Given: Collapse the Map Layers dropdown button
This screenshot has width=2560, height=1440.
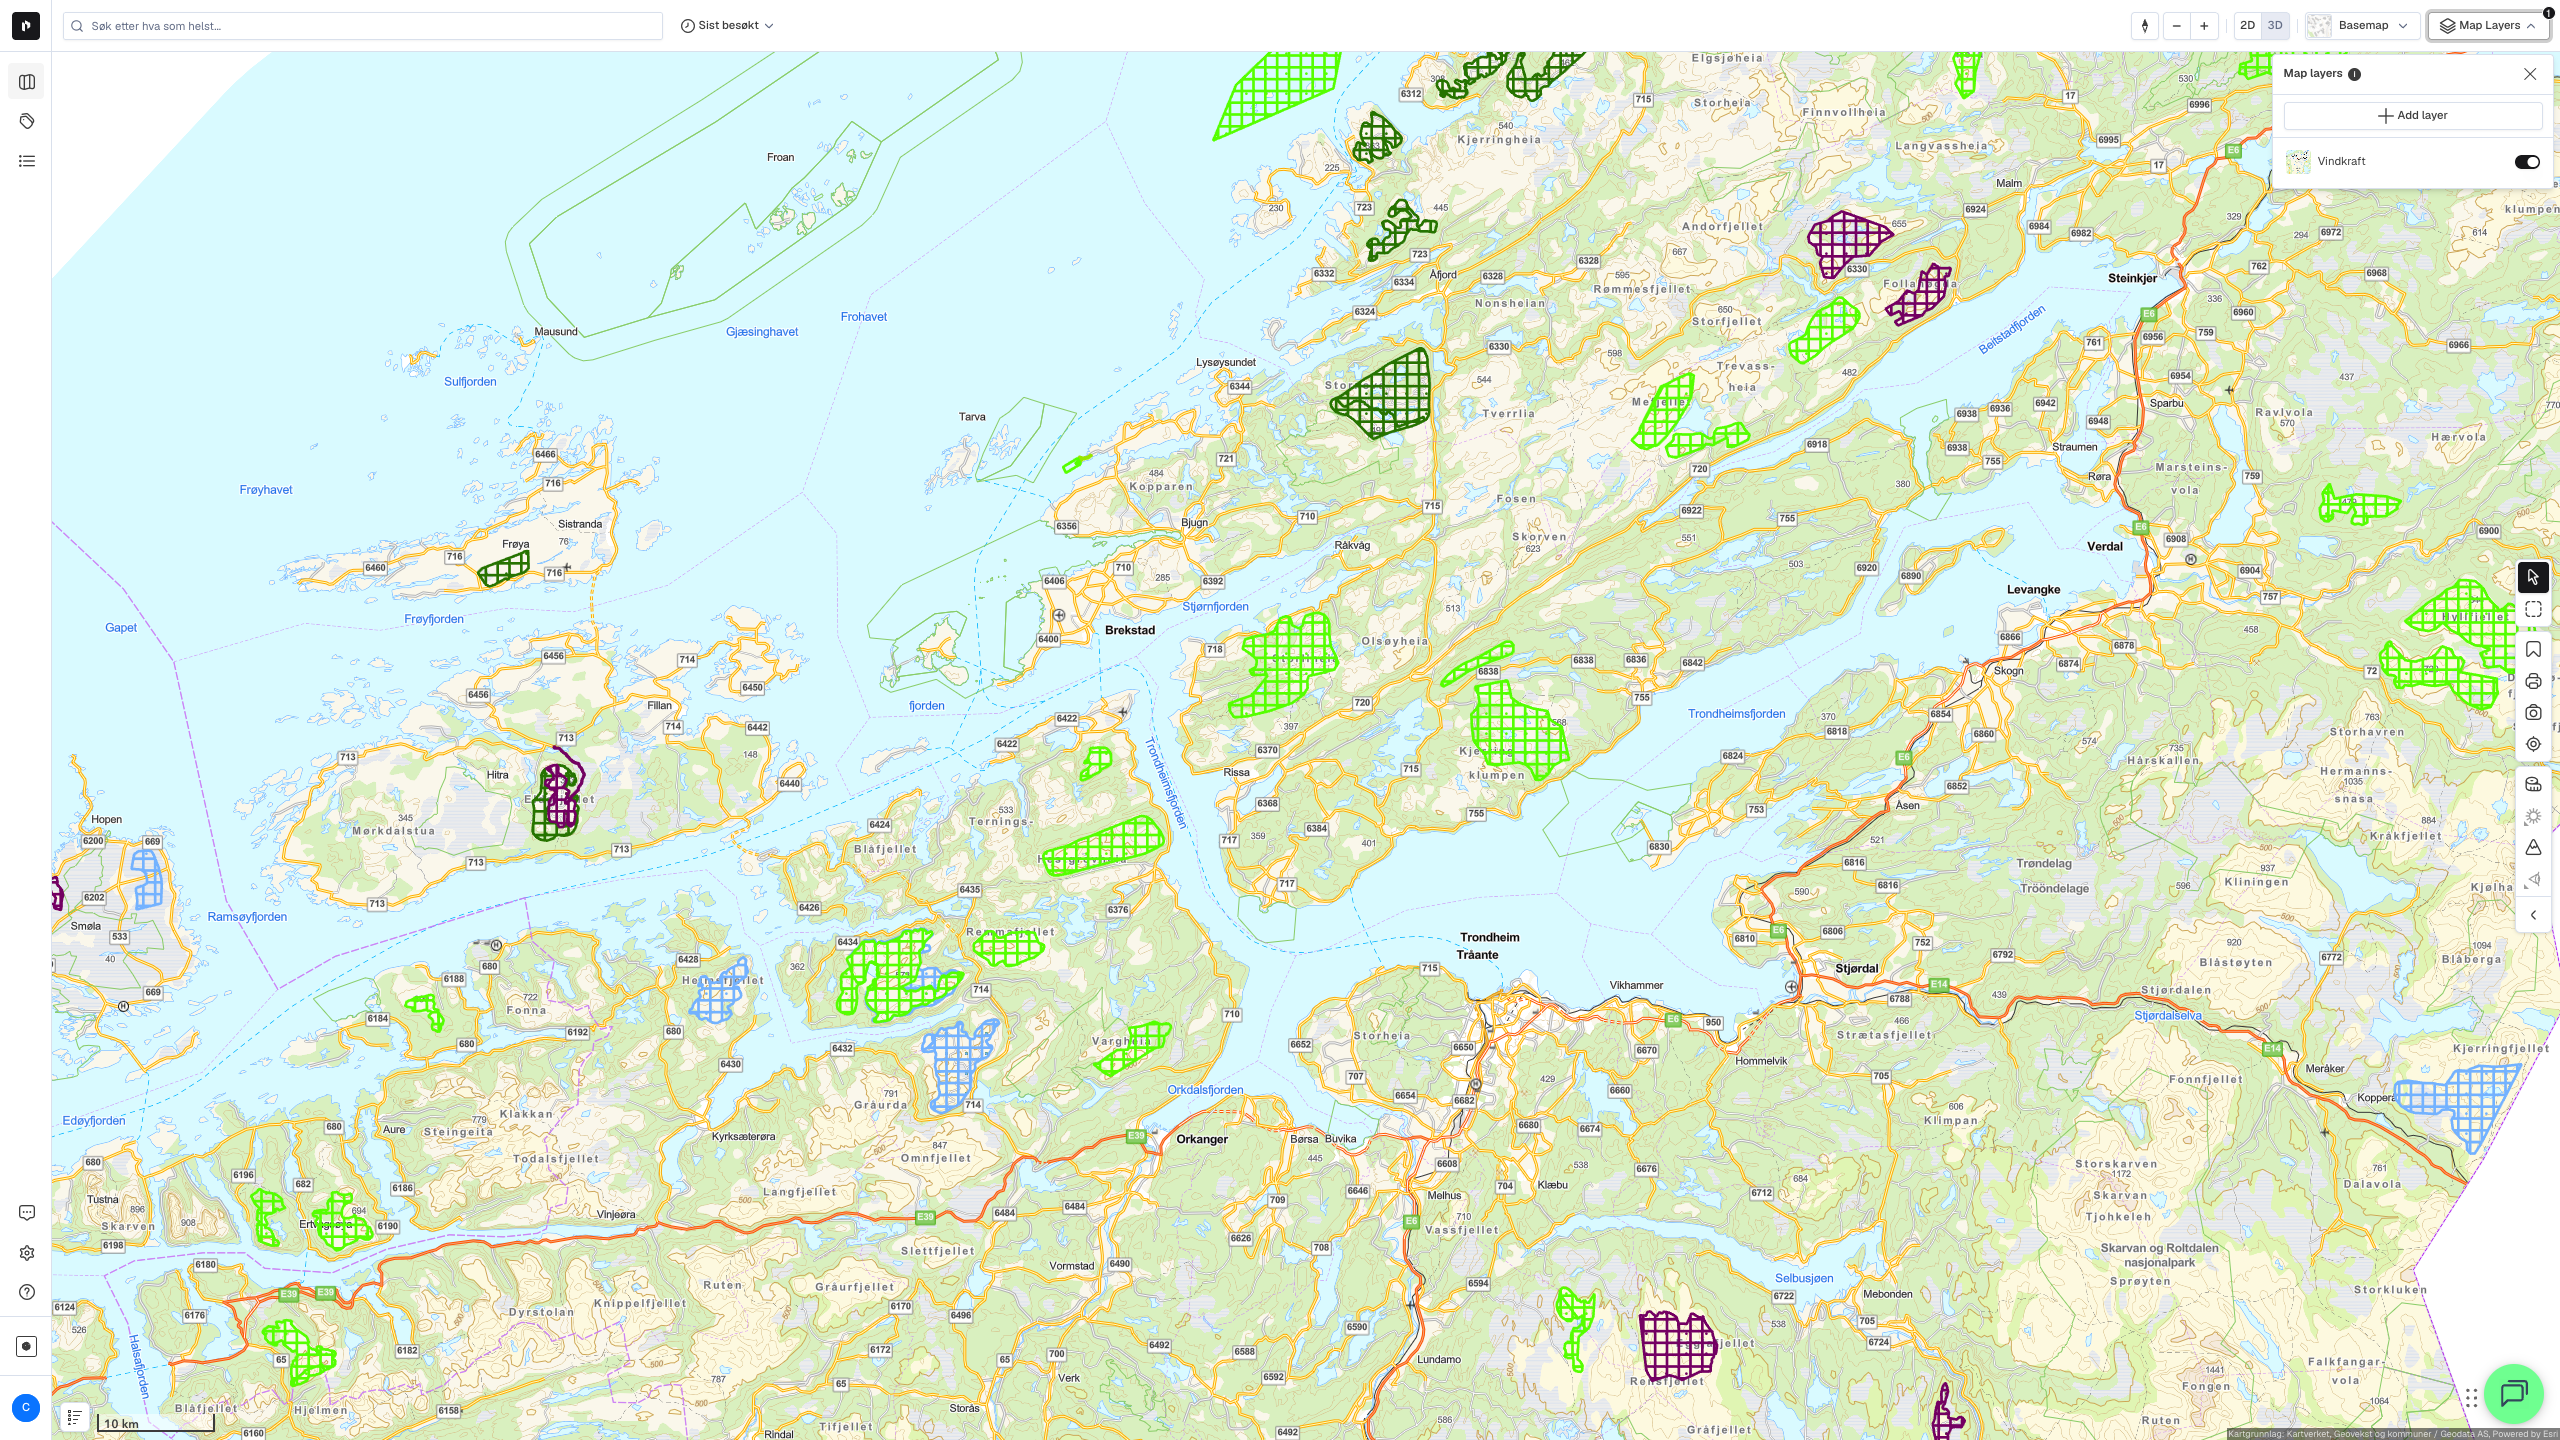Looking at the screenshot, I should click(2488, 26).
